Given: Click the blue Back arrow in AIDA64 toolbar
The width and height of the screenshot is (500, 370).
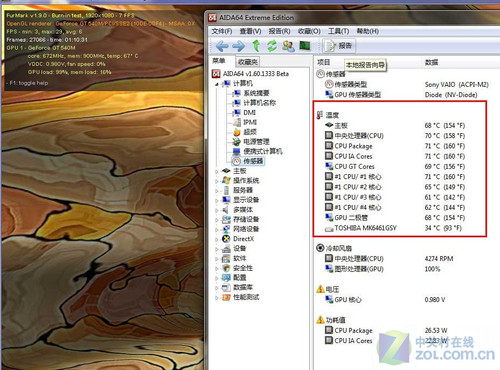Looking at the screenshot, I should pyautogui.click(x=222, y=46).
